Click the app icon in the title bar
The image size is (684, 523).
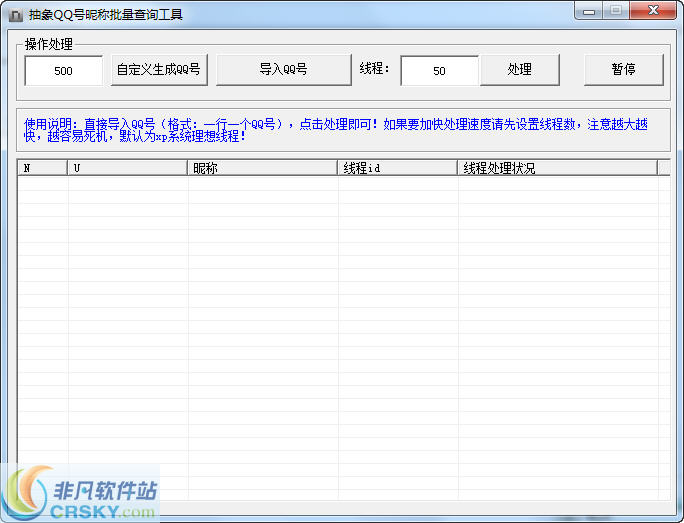click(16, 15)
